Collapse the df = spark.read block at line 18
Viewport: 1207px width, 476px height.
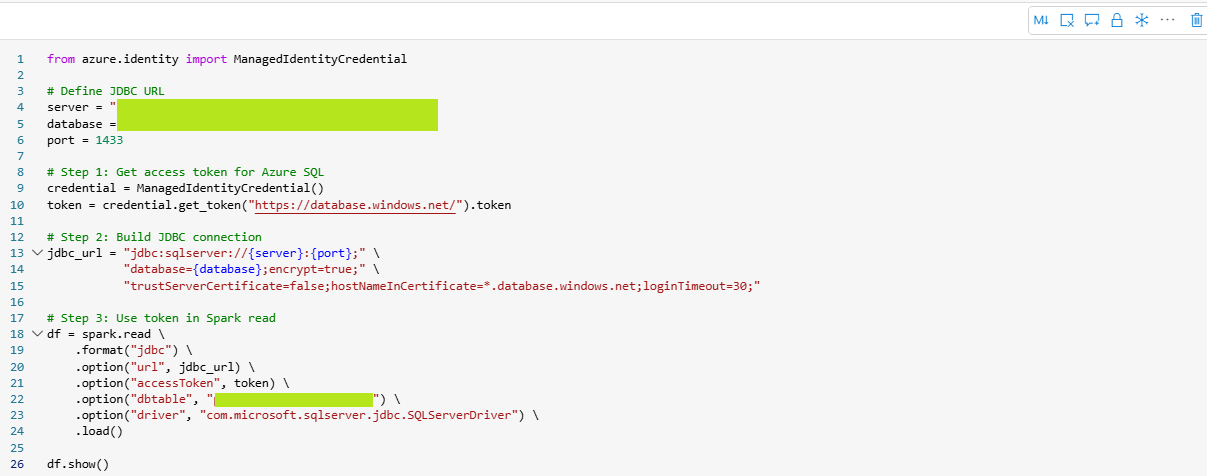(37, 334)
